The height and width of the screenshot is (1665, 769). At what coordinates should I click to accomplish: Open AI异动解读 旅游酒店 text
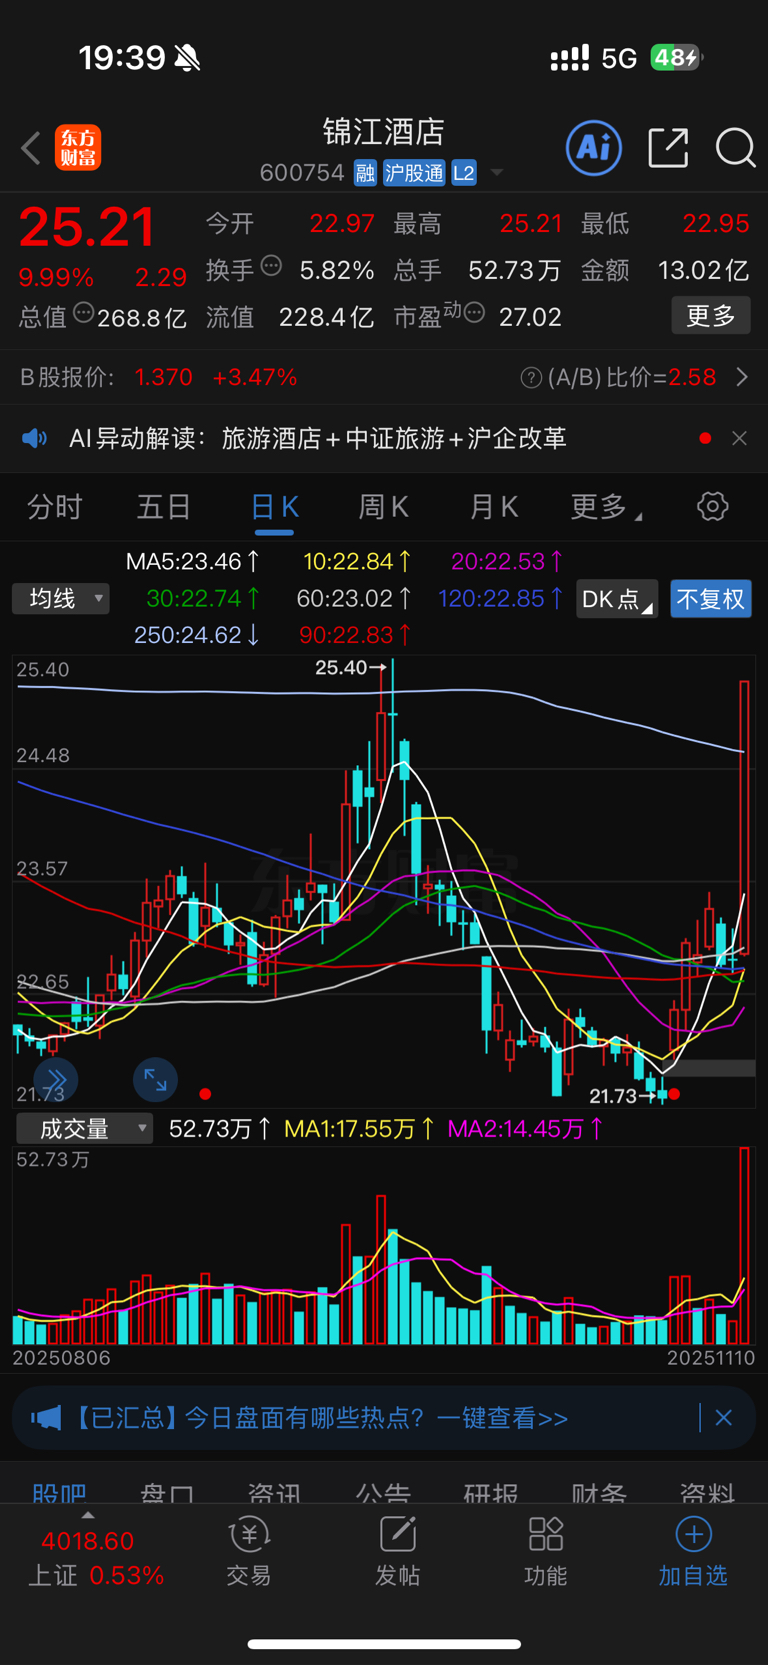(x=394, y=438)
